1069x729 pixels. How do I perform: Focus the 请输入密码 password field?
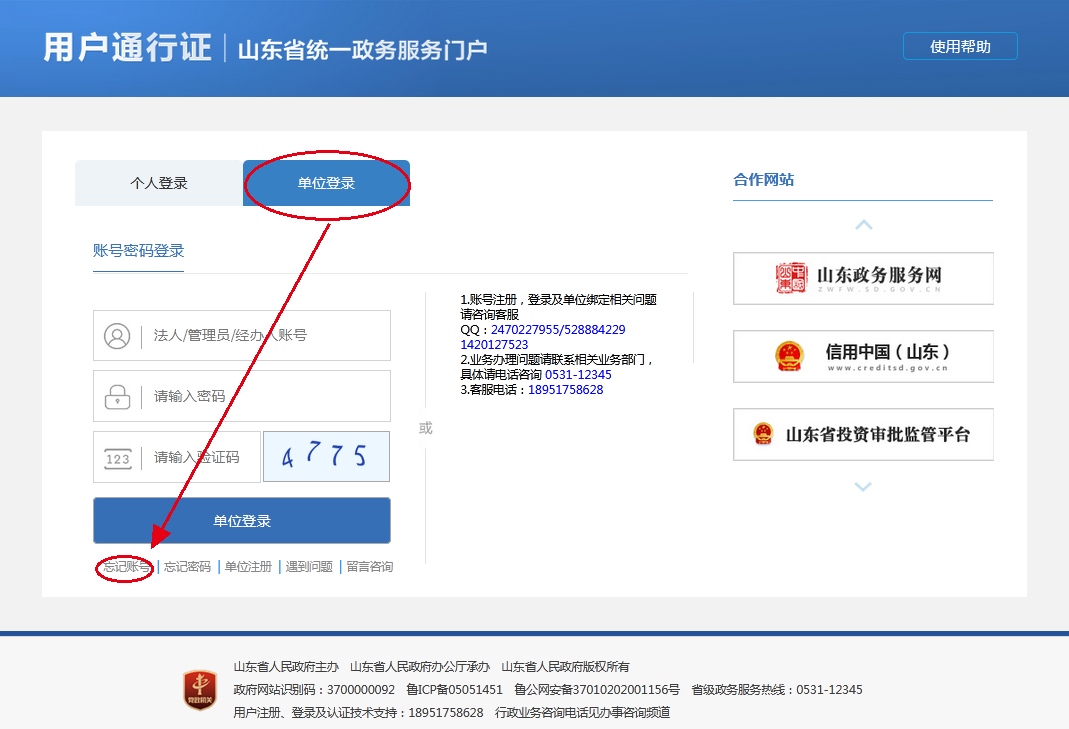[265, 396]
